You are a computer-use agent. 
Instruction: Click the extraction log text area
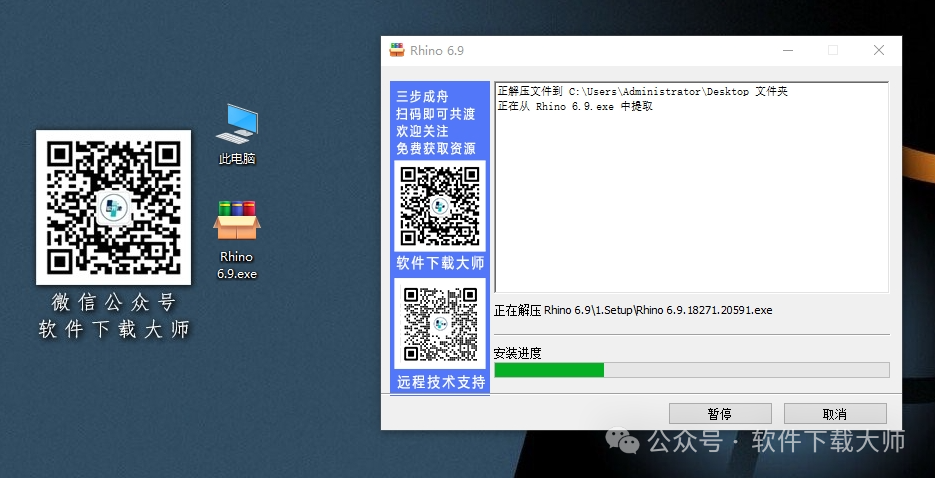(x=691, y=187)
